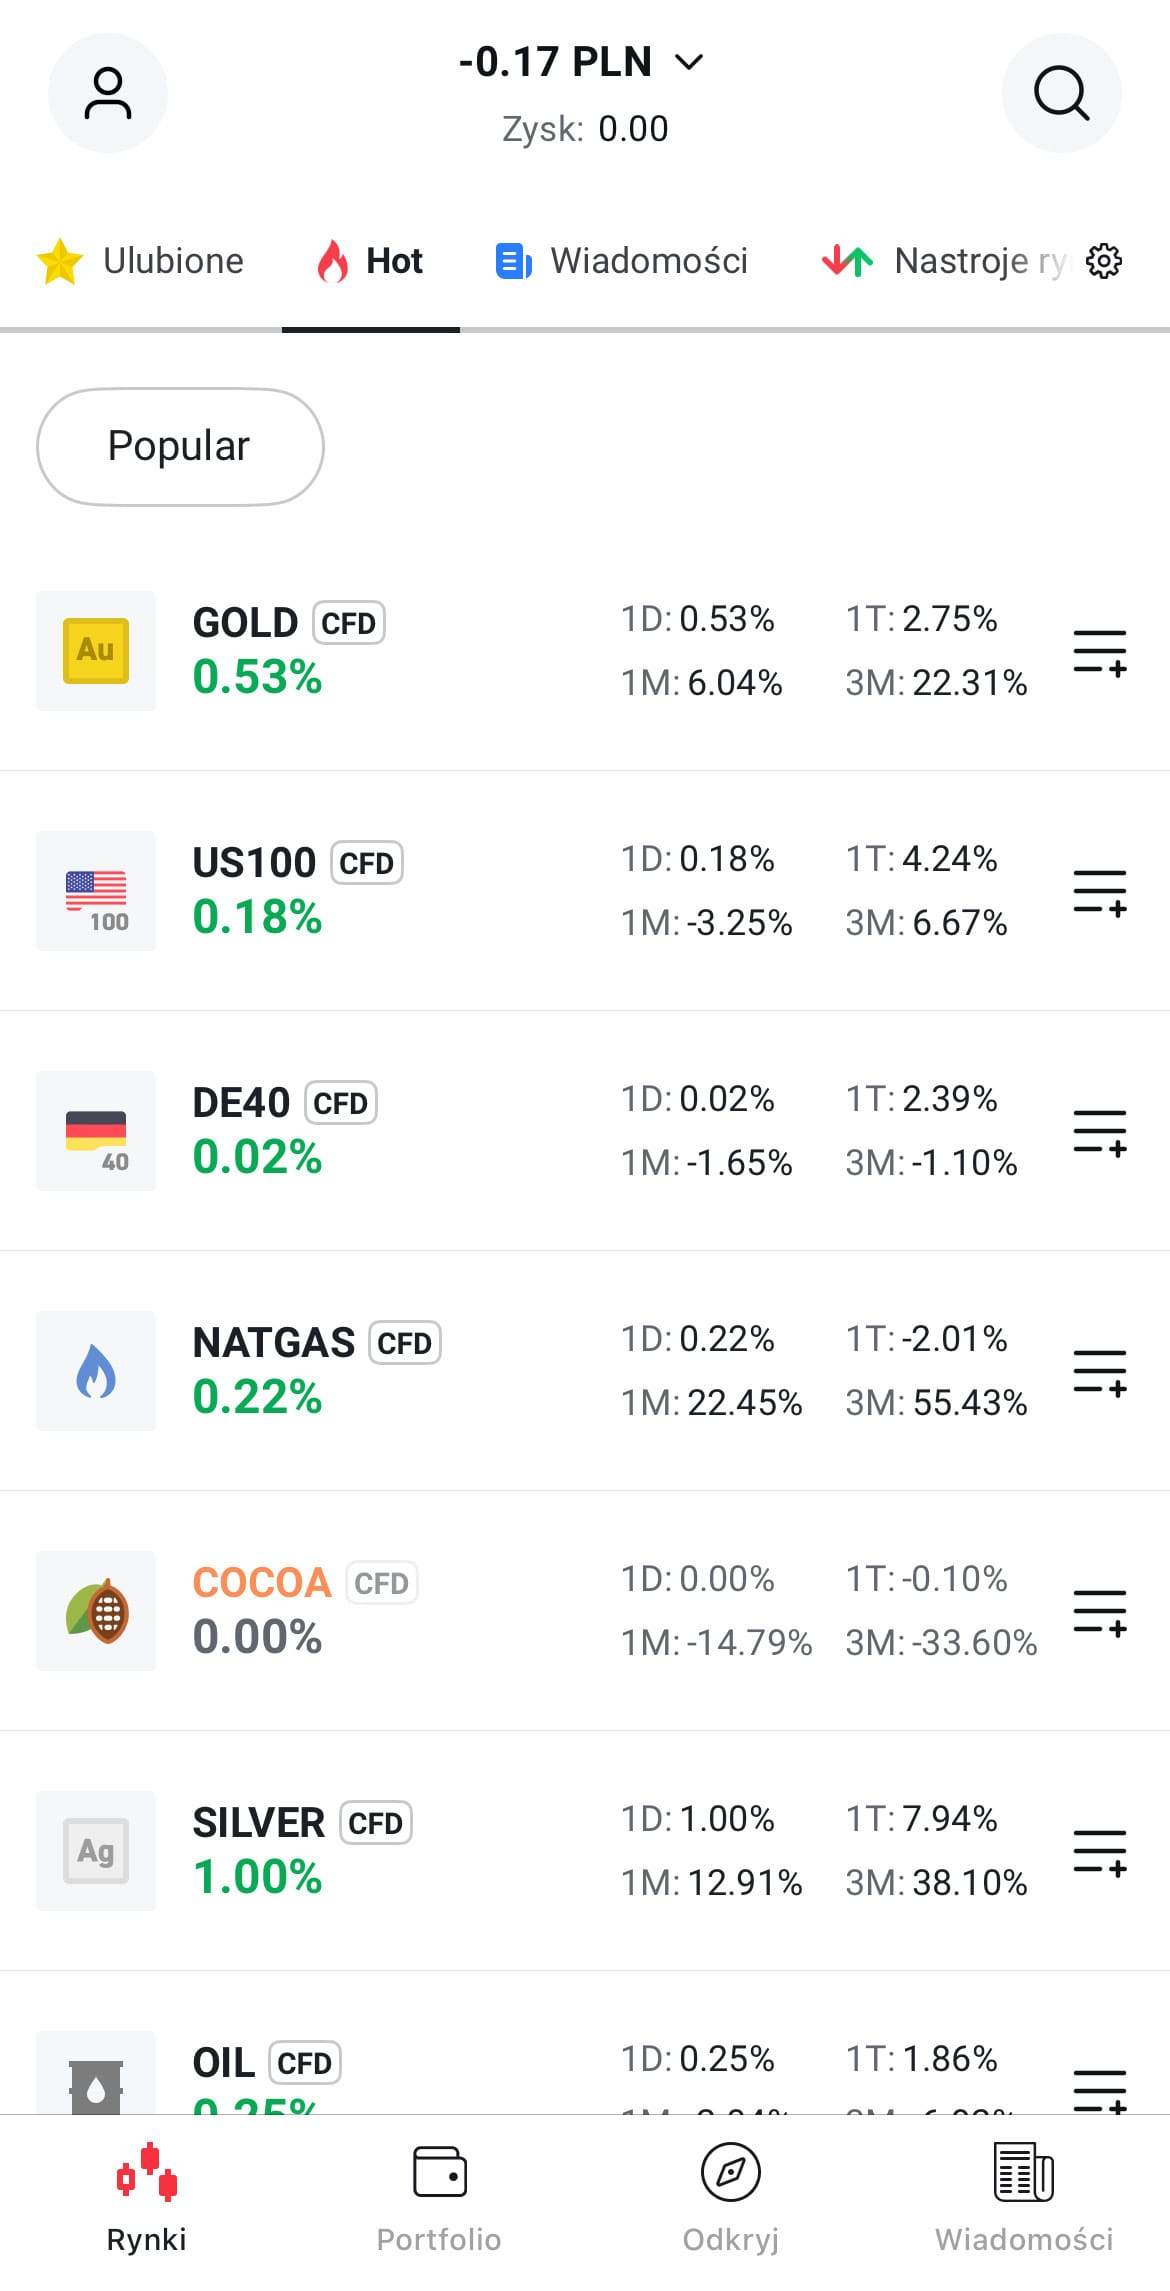Add DE40 to watchlist icon
The width and height of the screenshot is (1170, 2291).
pyautogui.click(x=1099, y=1132)
